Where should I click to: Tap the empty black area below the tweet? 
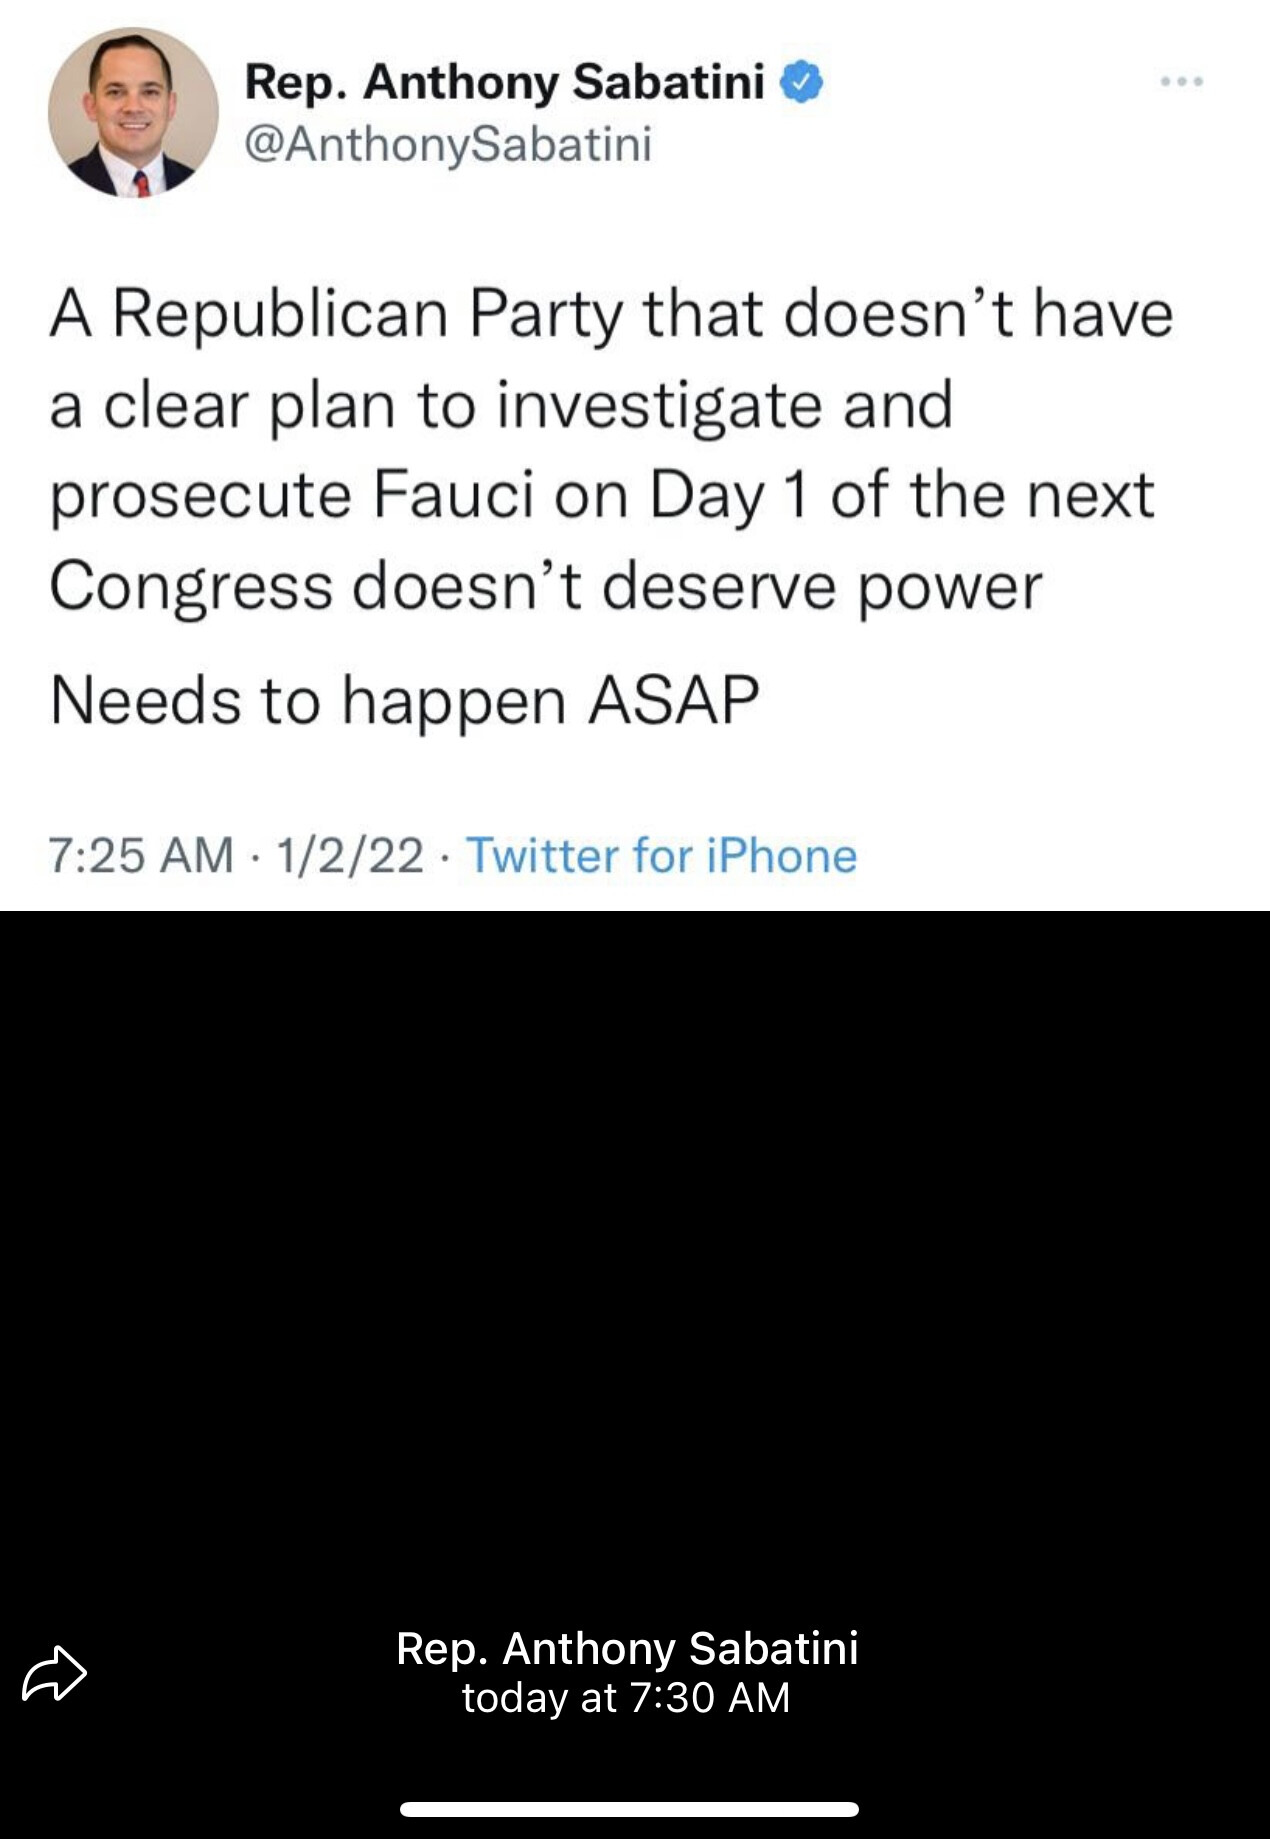(x=635, y=1250)
